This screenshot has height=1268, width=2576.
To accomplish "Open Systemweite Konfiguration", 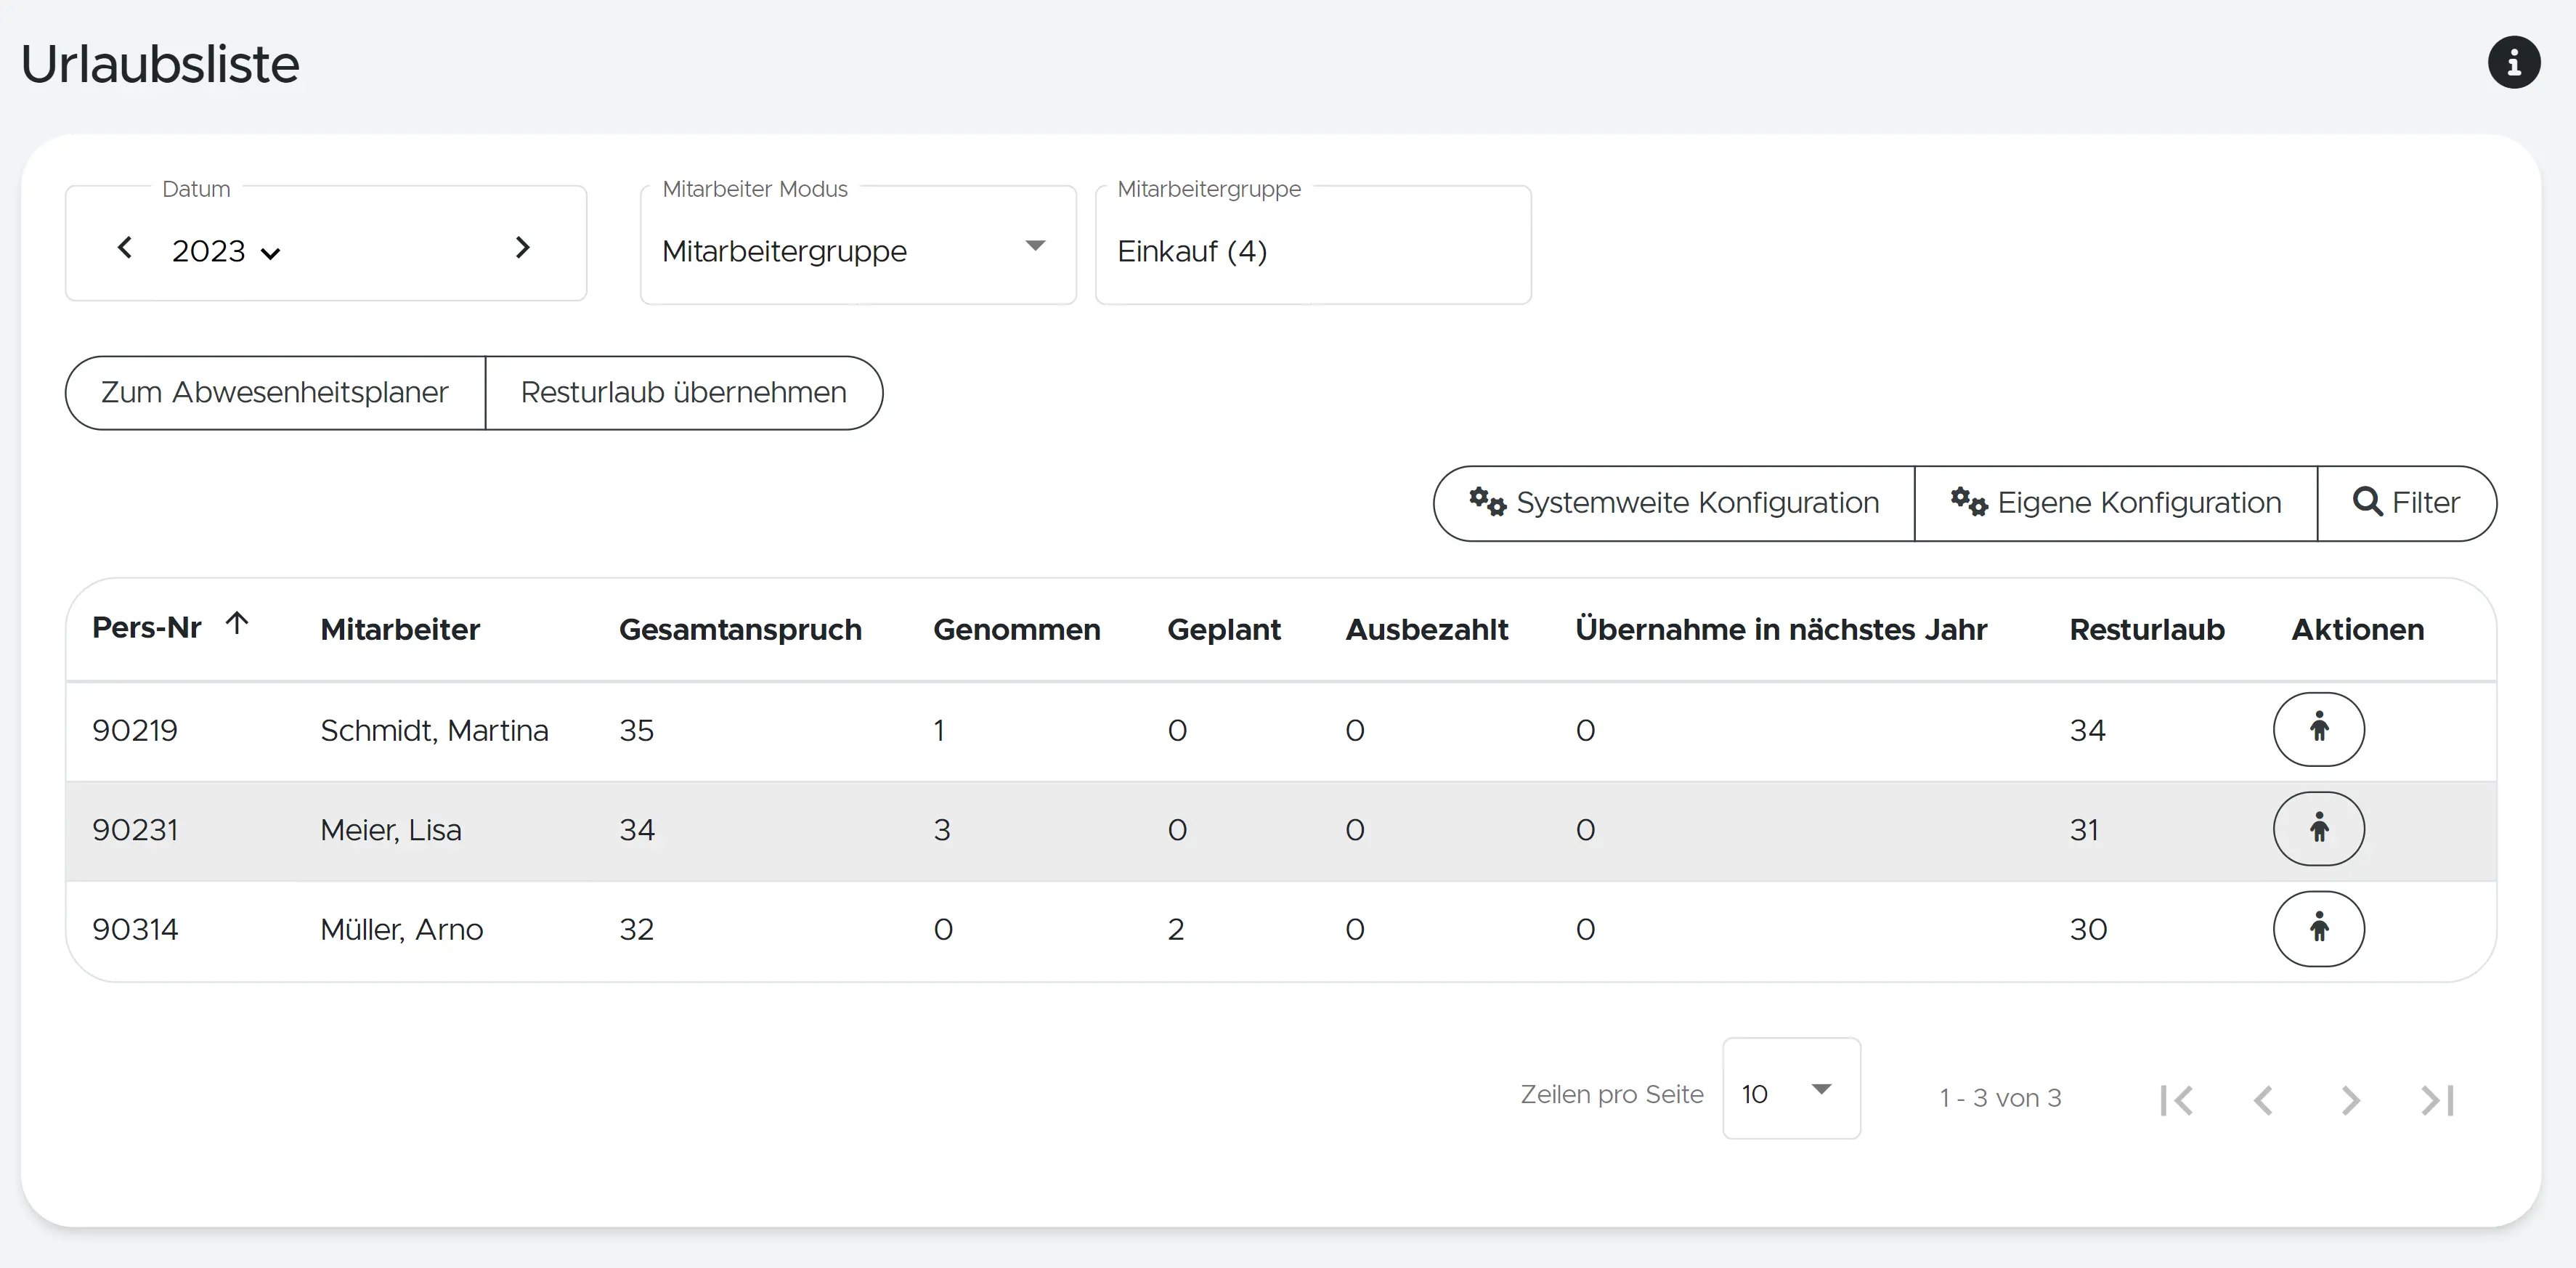I will point(1674,503).
